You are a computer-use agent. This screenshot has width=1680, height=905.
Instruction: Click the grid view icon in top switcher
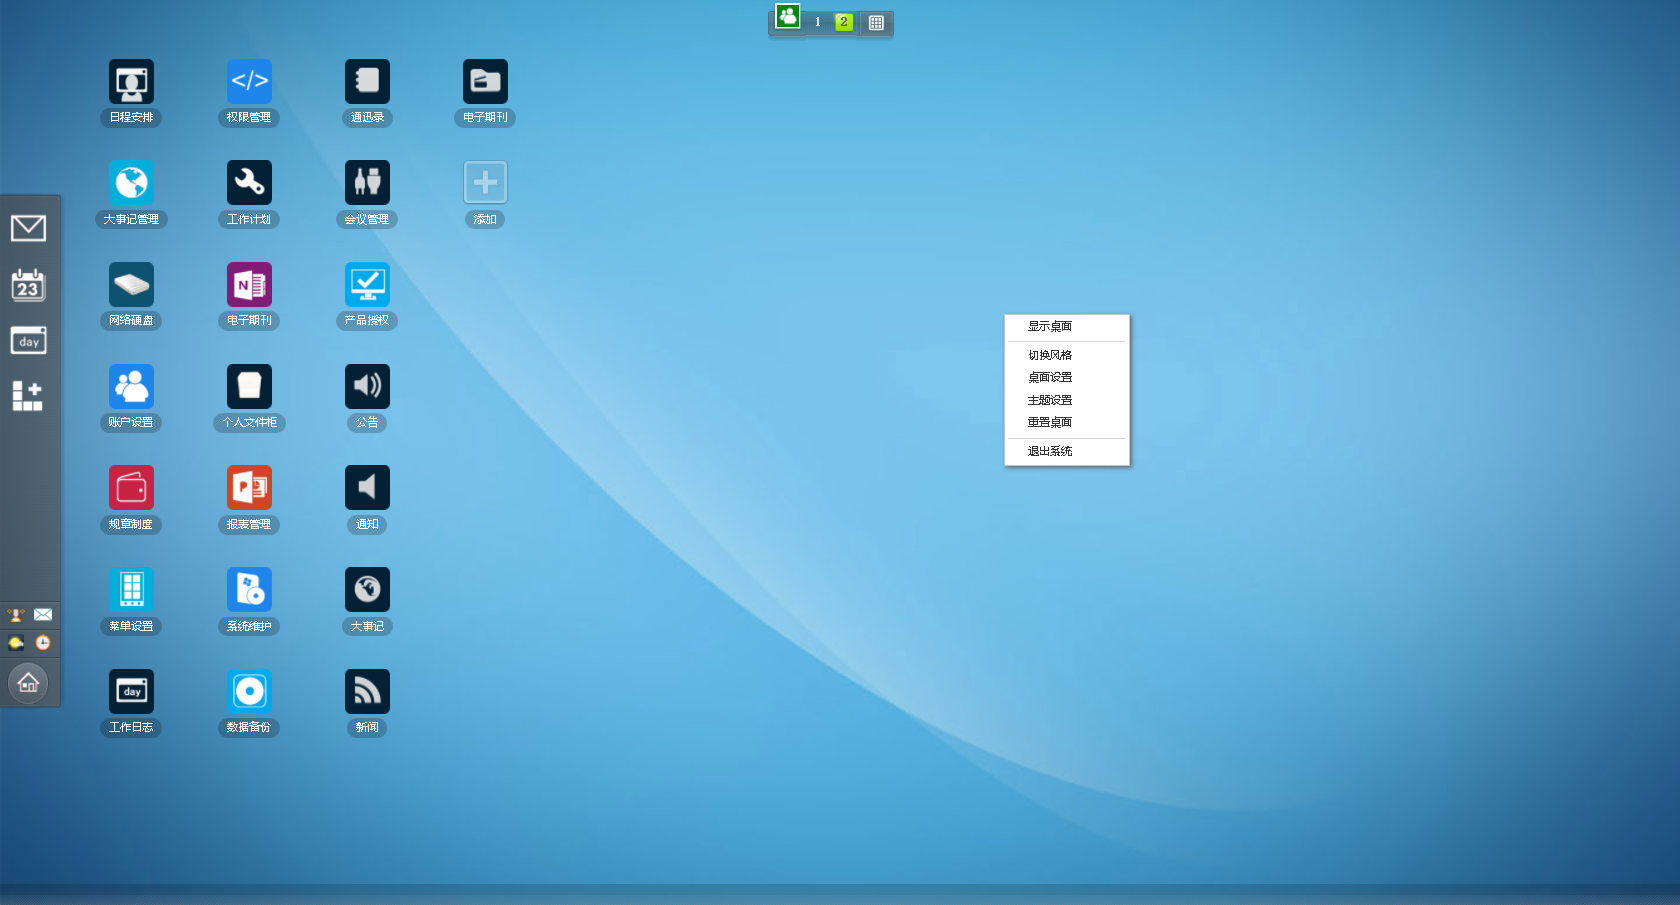point(876,23)
